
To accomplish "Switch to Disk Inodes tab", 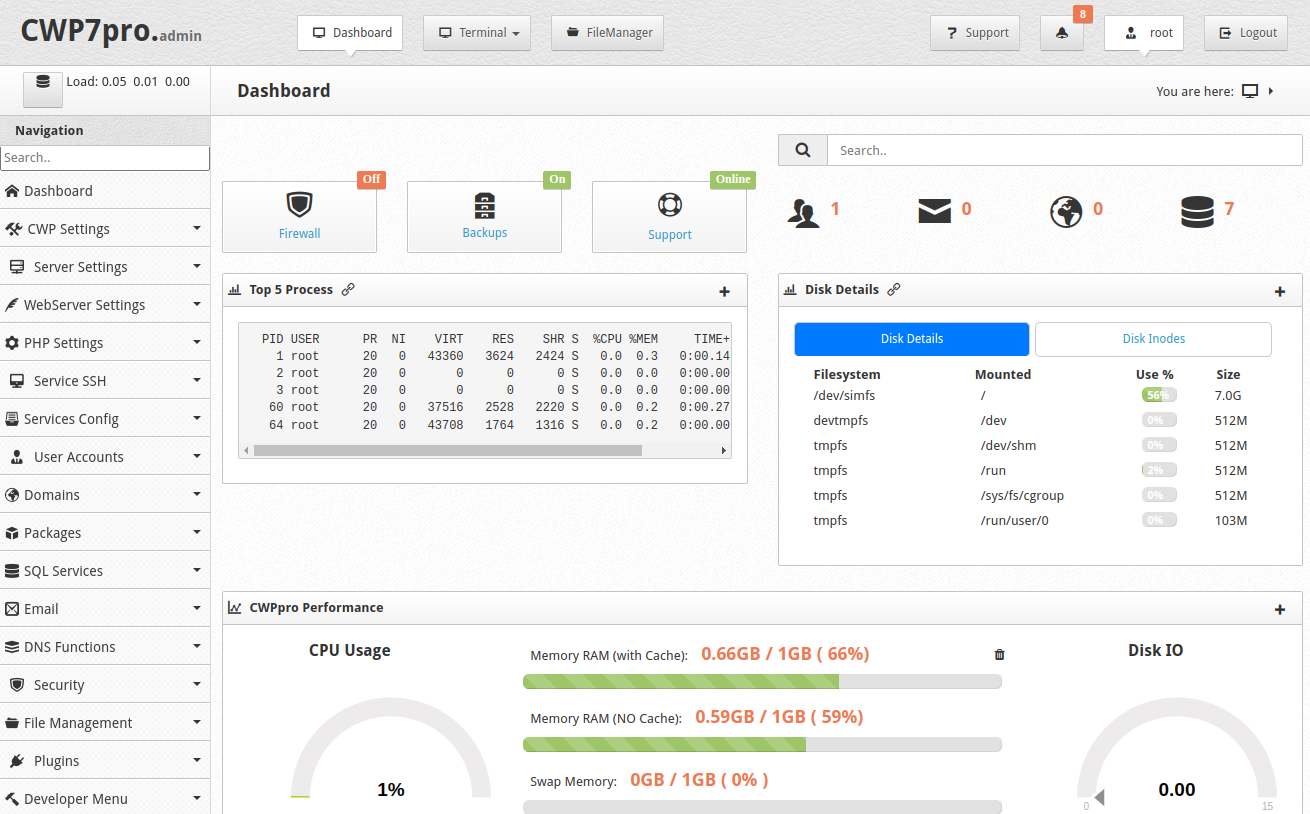I will point(1153,339).
